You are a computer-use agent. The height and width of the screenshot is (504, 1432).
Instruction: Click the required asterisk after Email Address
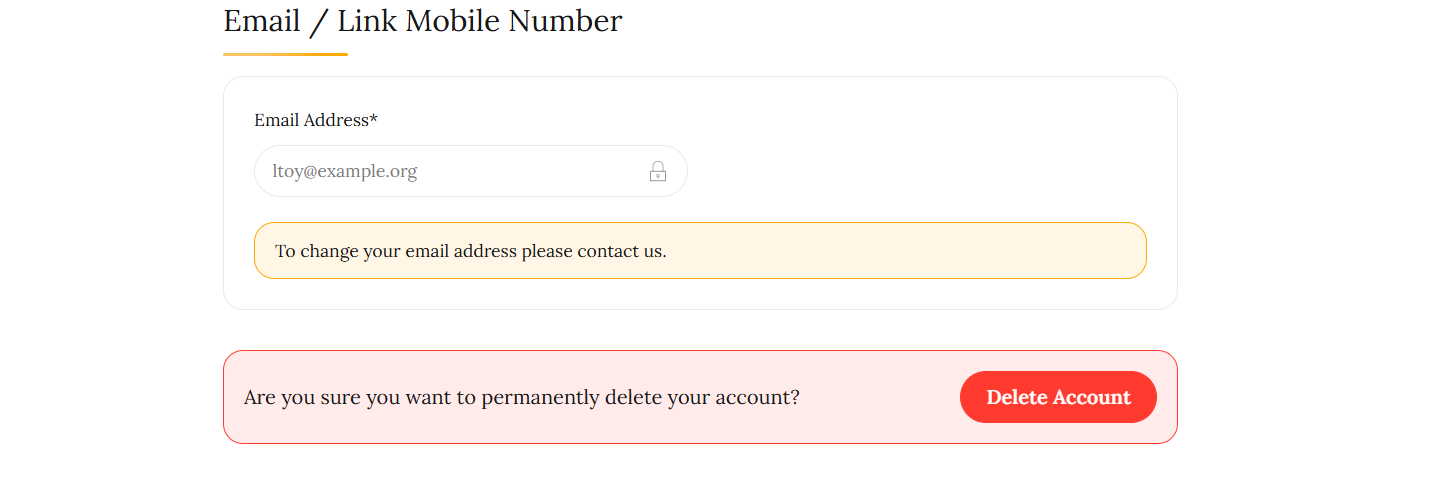pyautogui.click(x=374, y=119)
